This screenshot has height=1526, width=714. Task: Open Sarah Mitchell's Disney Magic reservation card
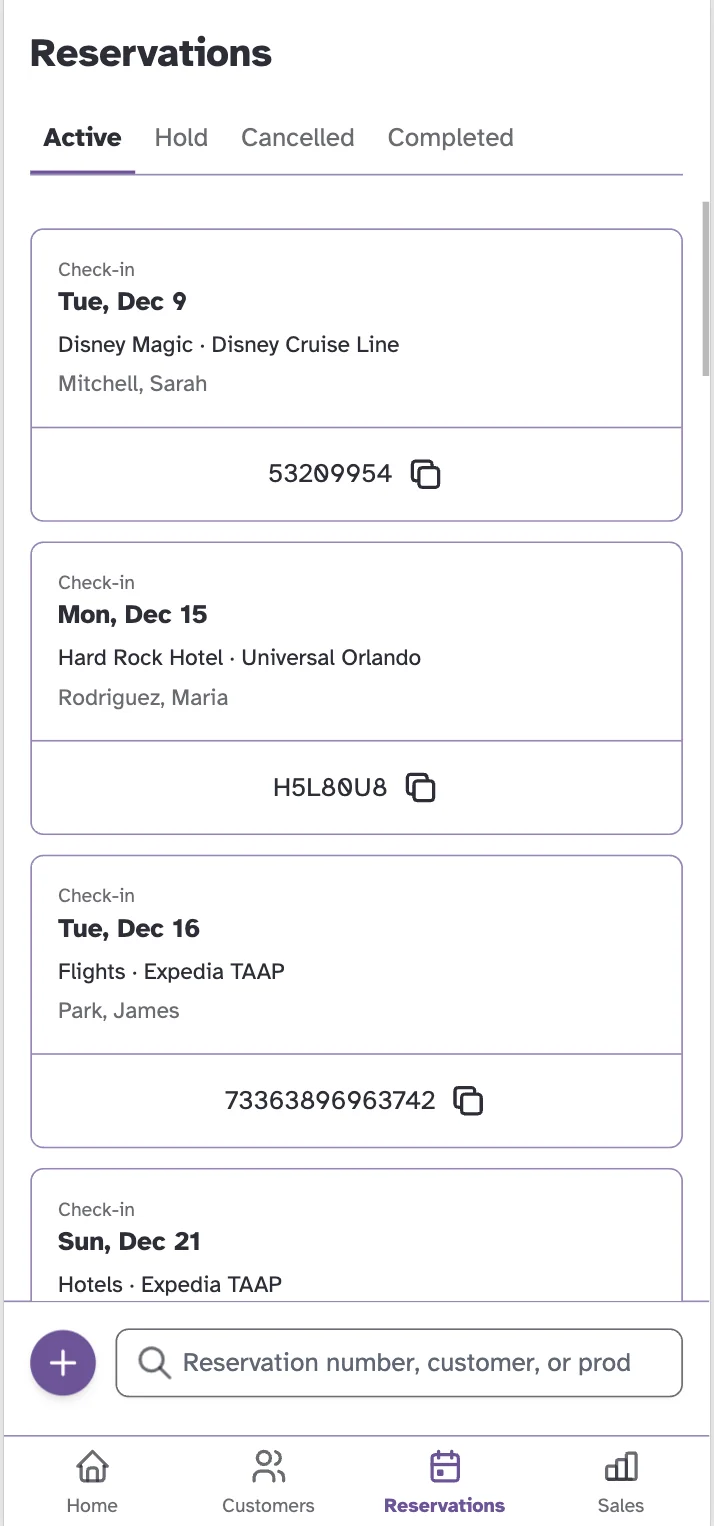click(356, 330)
